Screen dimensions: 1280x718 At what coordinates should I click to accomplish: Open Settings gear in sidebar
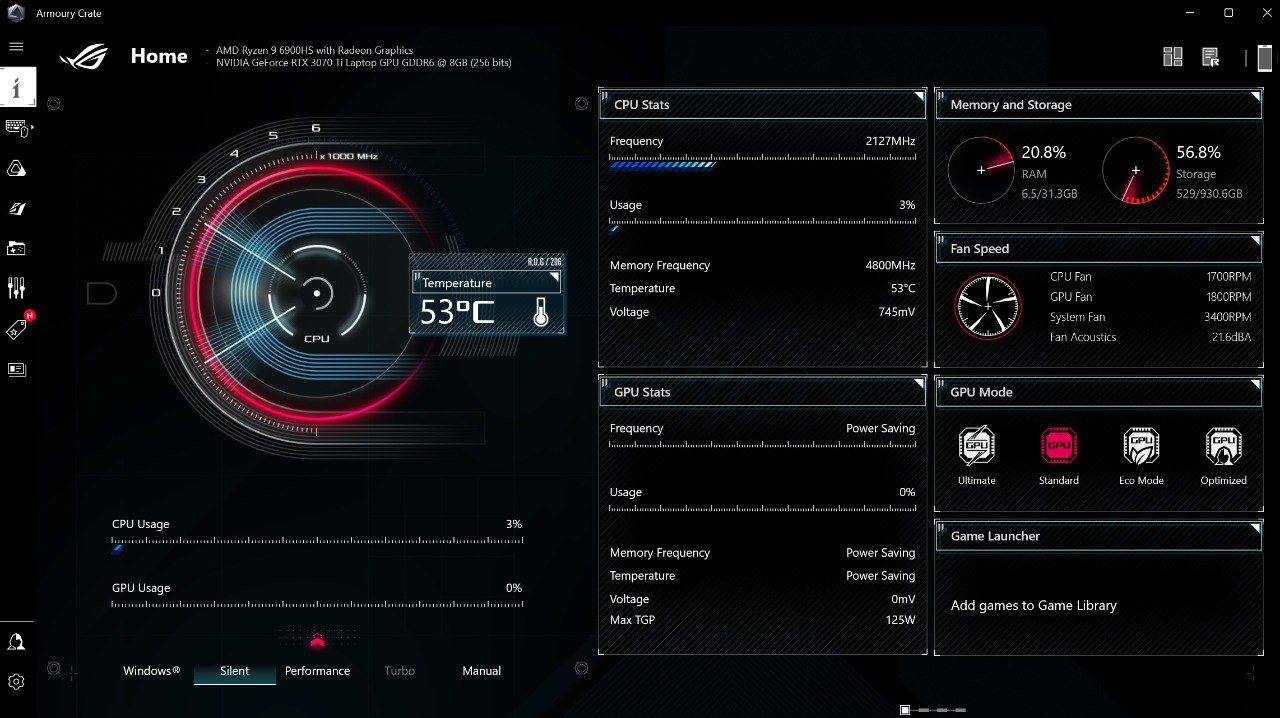pyautogui.click(x=16, y=682)
